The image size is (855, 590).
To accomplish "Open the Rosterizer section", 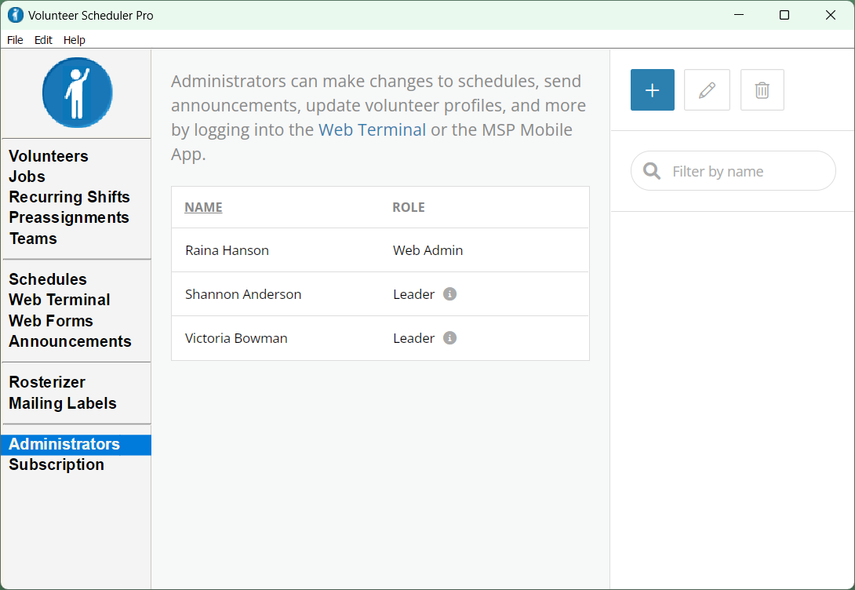I will (x=47, y=382).
